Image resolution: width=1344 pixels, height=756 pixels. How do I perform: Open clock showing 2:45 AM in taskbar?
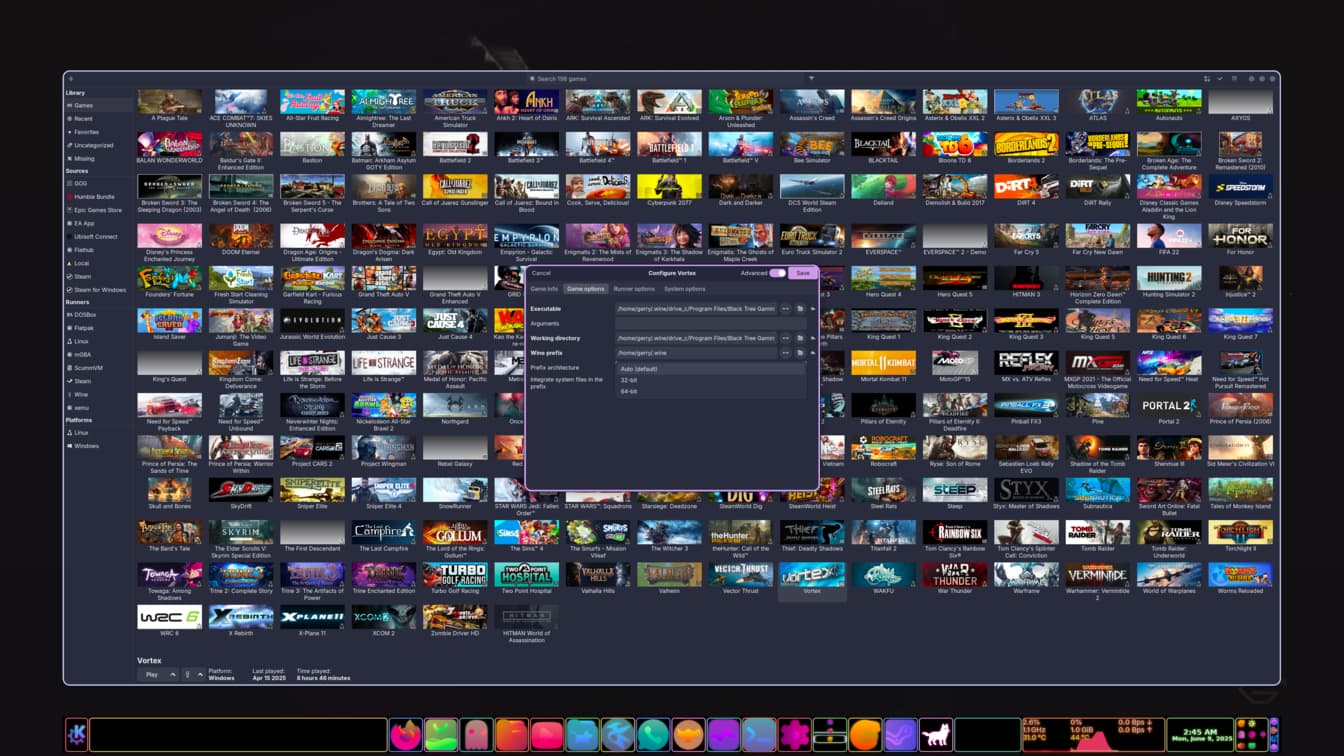(x=1200, y=735)
